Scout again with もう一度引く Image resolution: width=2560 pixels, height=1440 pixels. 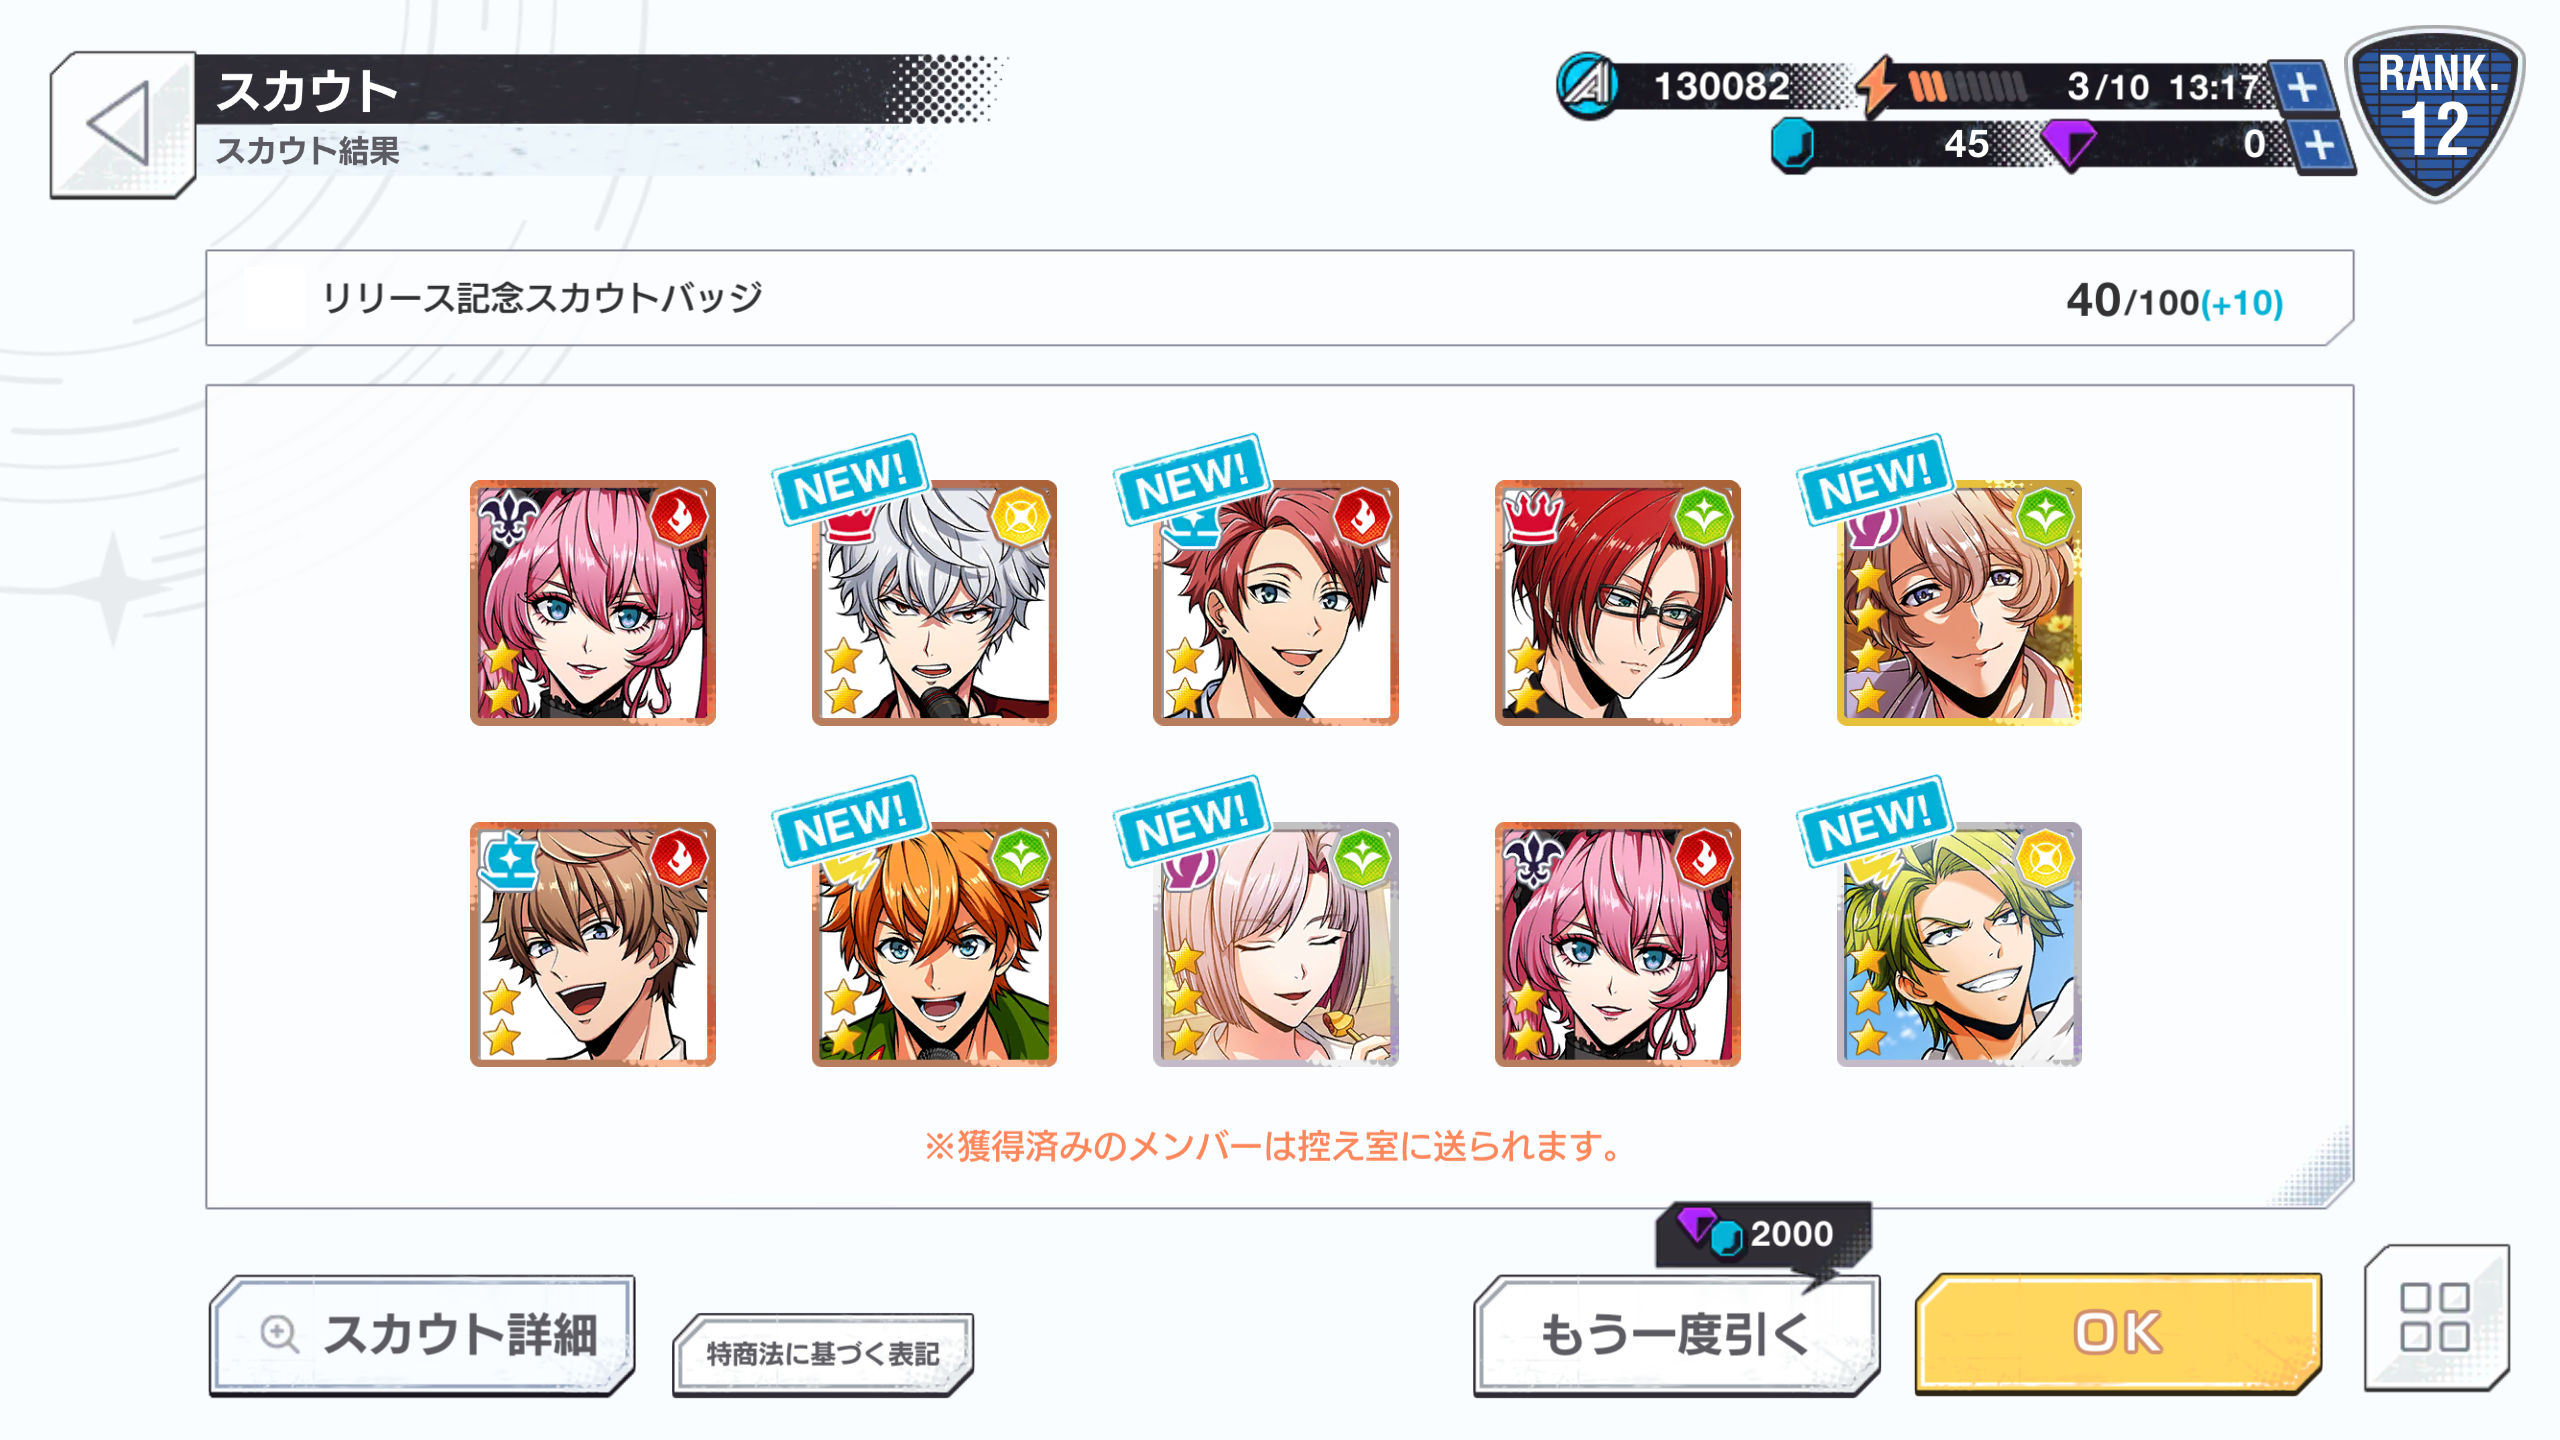(x=1676, y=1334)
